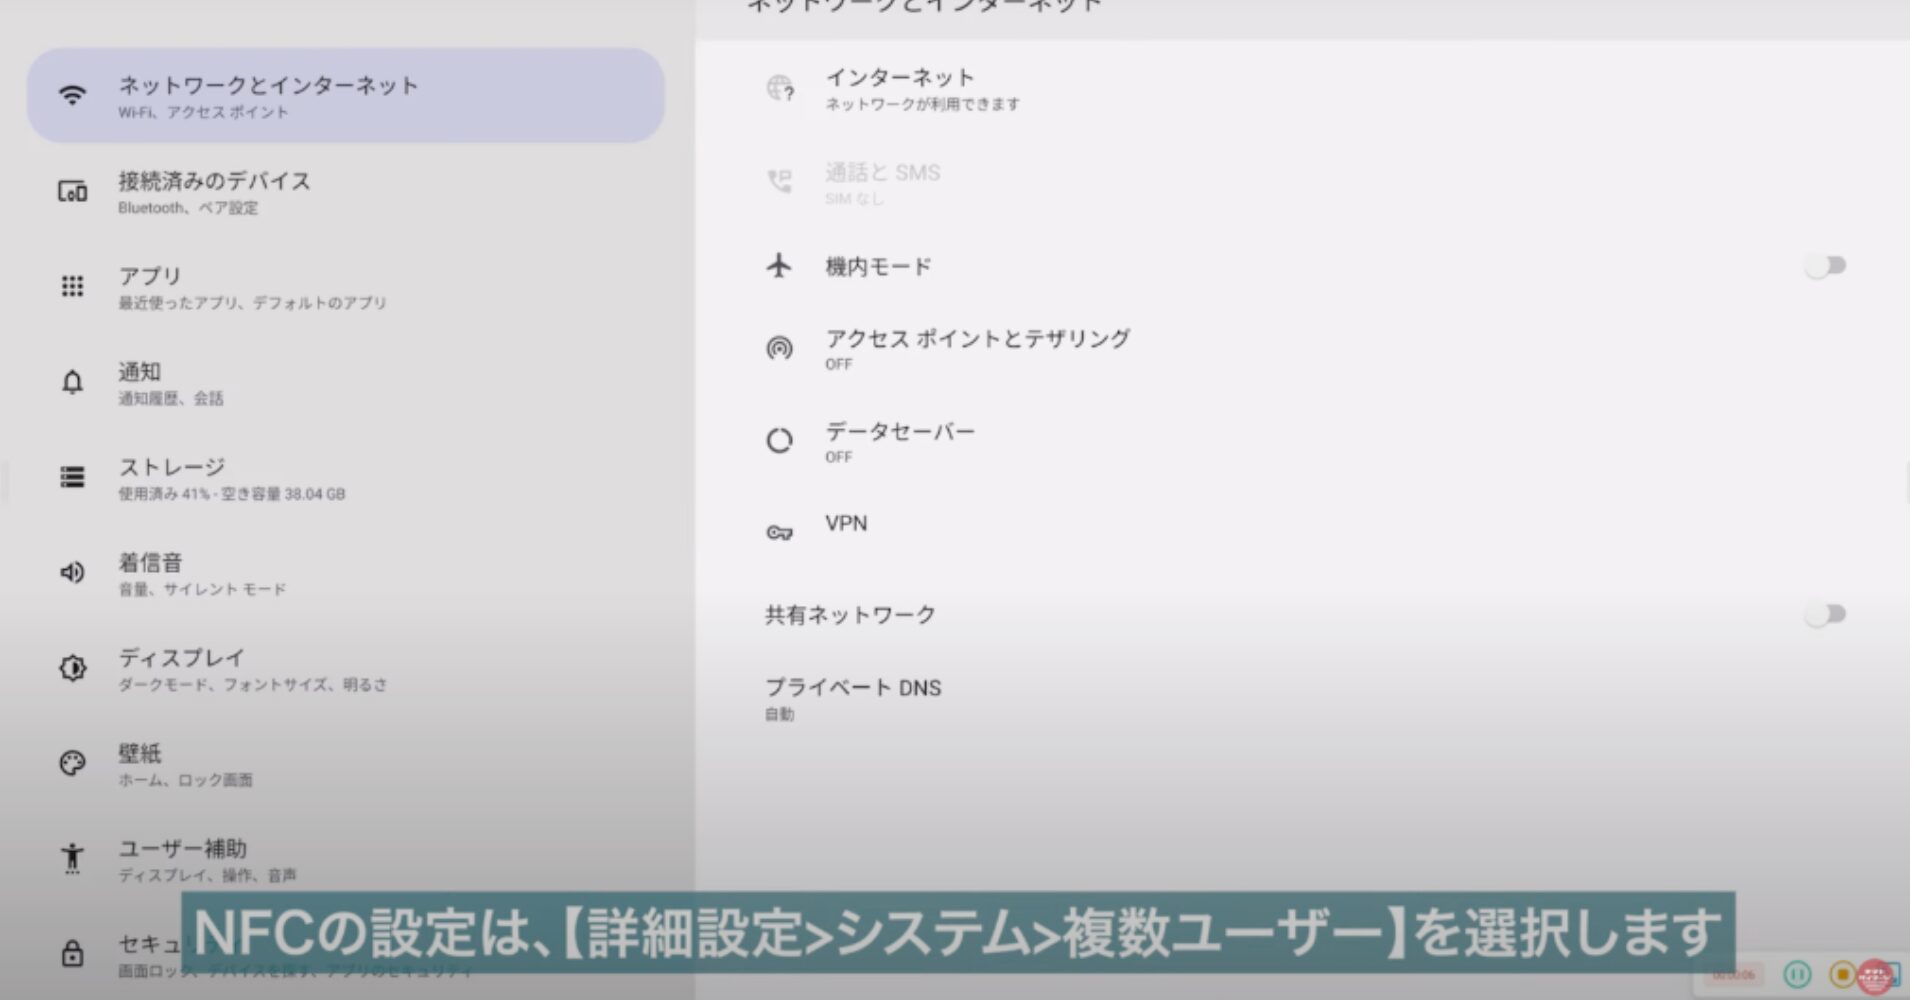The height and width of the screenshot is (1000, 1910).
Task: Stop the screen recording
Action: (1841, 974)
